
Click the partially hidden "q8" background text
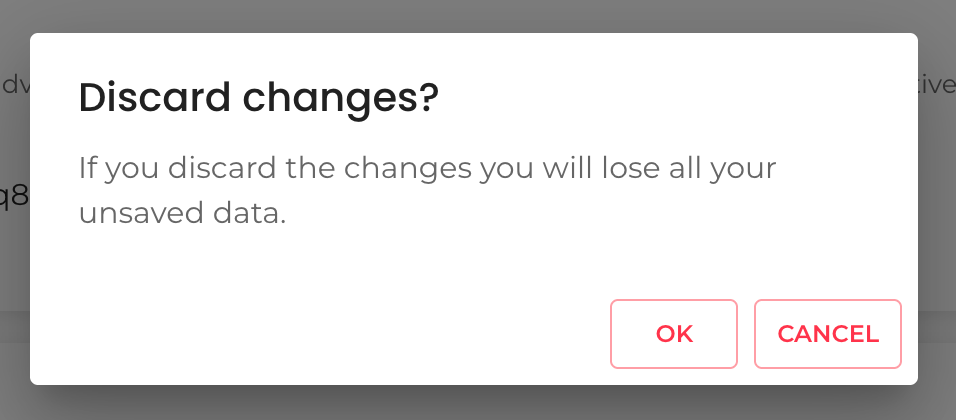[x=13, y=195]
